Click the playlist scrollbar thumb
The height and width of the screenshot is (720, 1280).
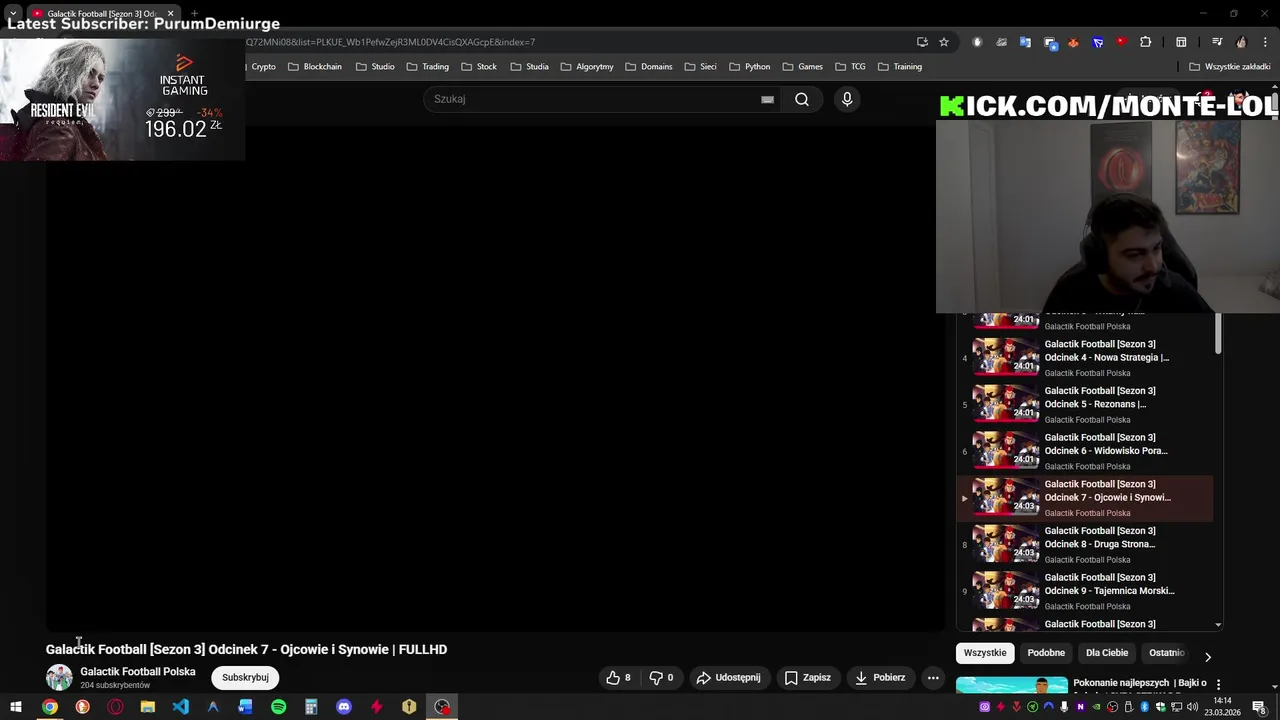[1218, 333]
